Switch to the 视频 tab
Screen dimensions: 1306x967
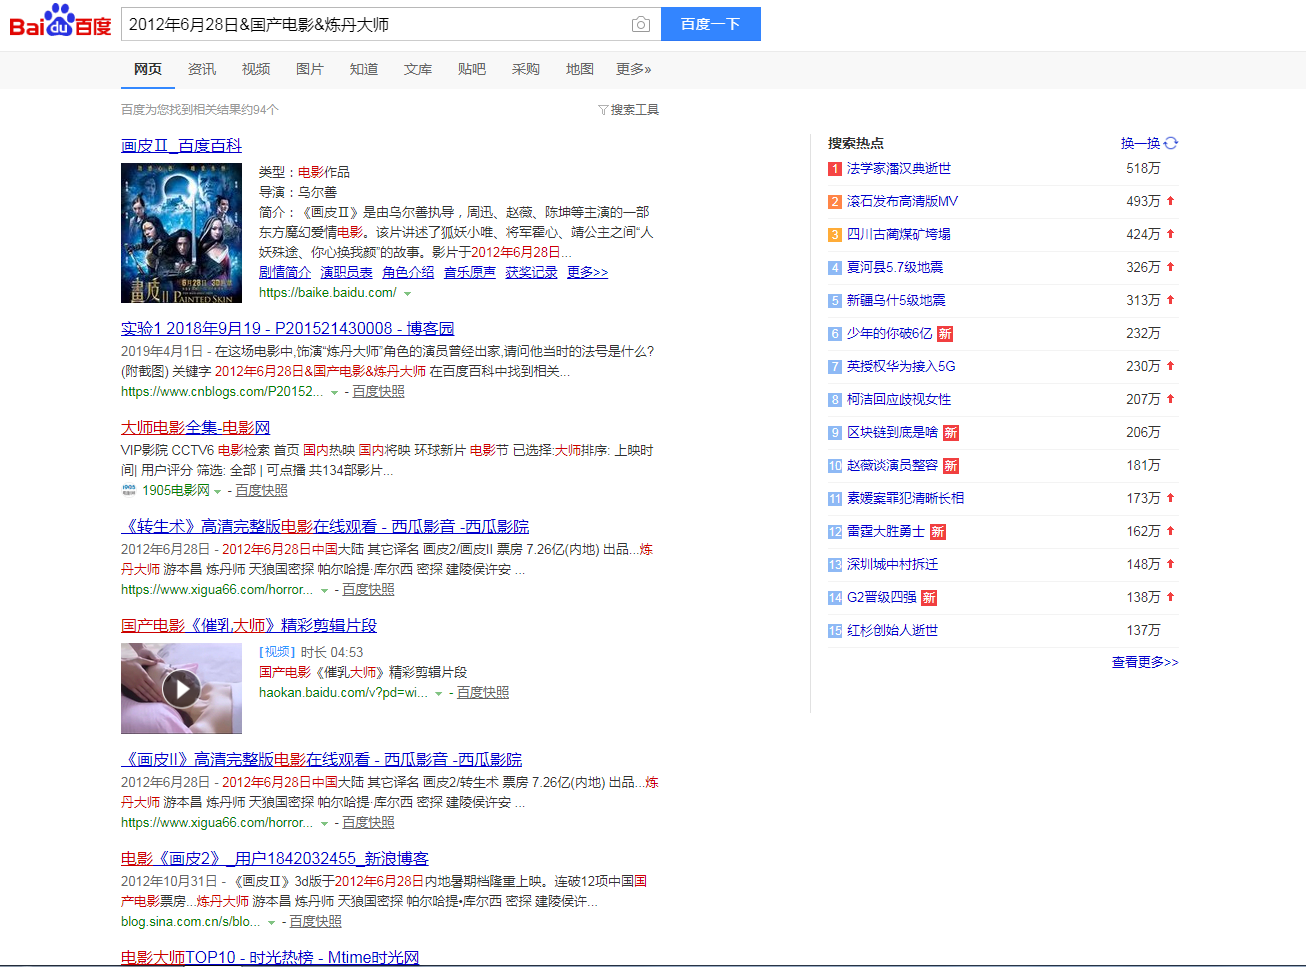(256, 69)
